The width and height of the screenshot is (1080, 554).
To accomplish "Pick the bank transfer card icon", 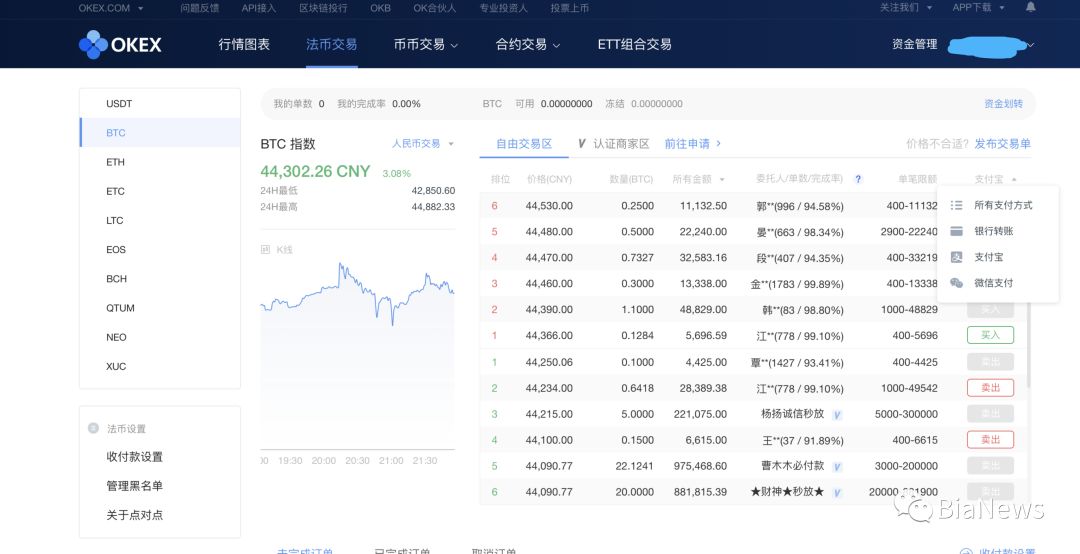I will [x=956, y=231].
